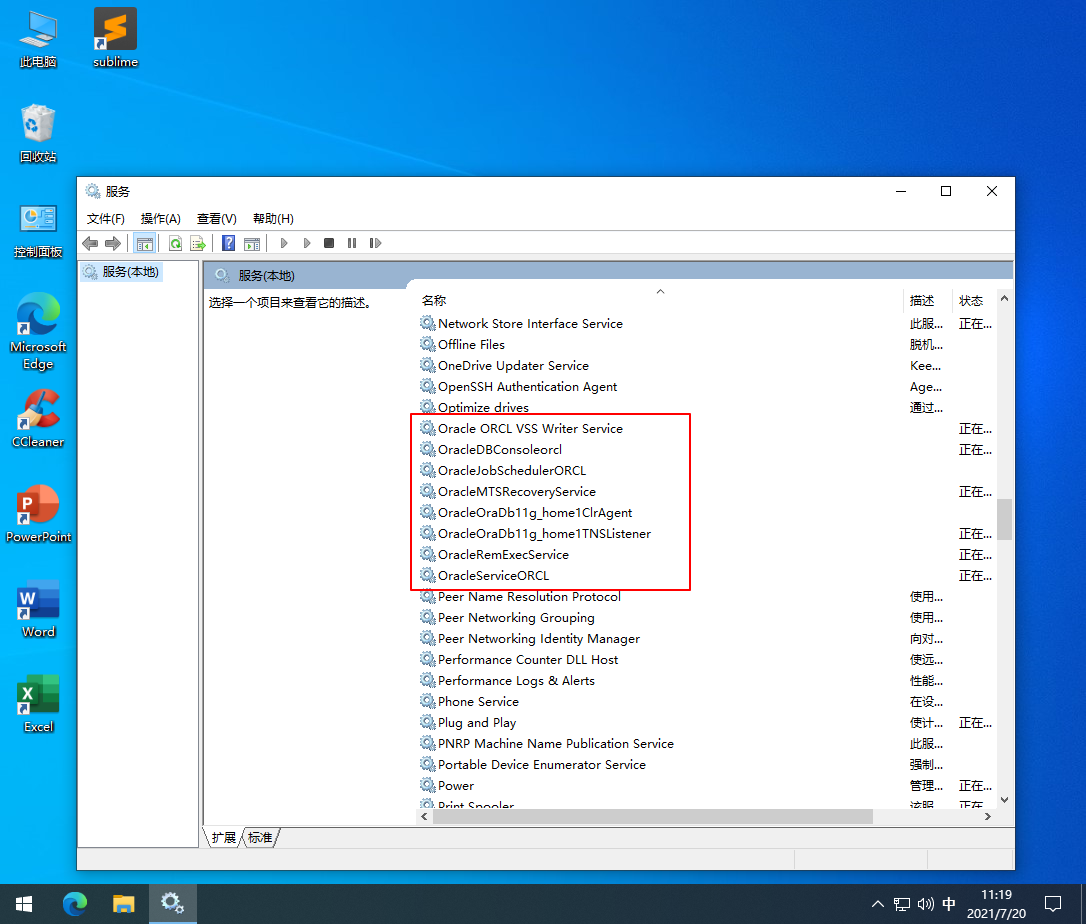Click the volume icon in system tray
Screen dimensions: 1086x924
[925, 904]
